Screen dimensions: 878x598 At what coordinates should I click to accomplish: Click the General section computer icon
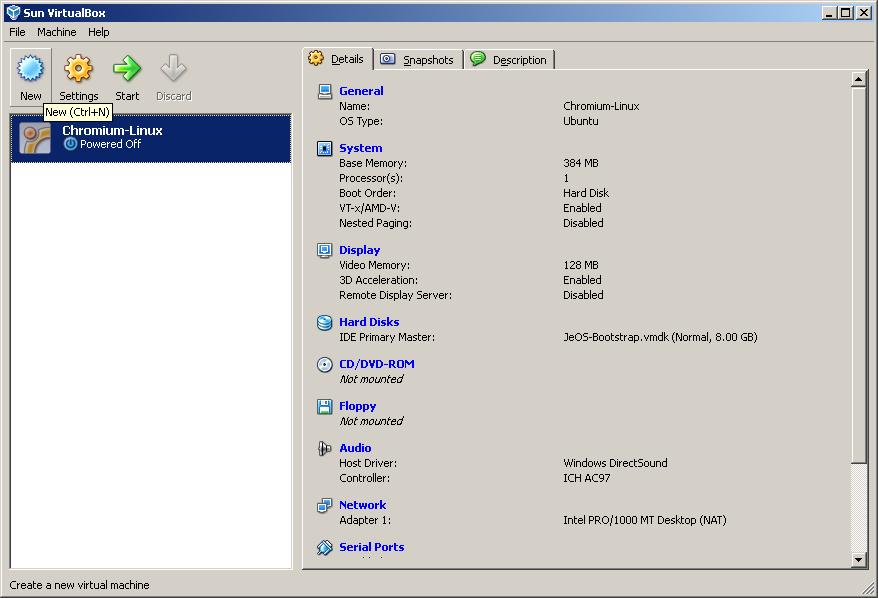[325, 91]
